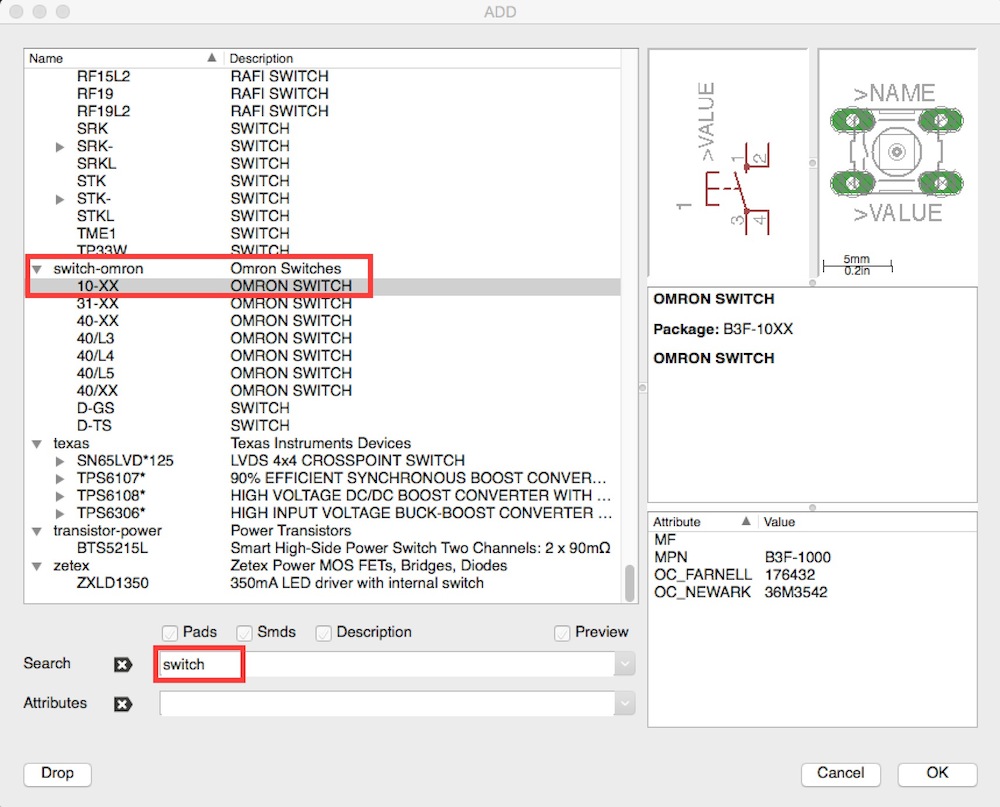Select the BTS5215L power switch device
This screenshot has width=1000, height=807.
pos(322,548)
